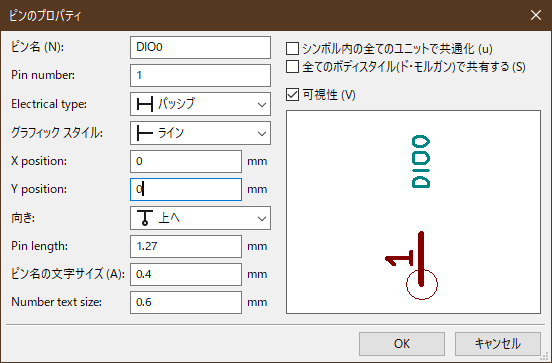The image size is (552, 363).
Task: Click the upward orientation pin icon
Action: (x=145, y=218)
